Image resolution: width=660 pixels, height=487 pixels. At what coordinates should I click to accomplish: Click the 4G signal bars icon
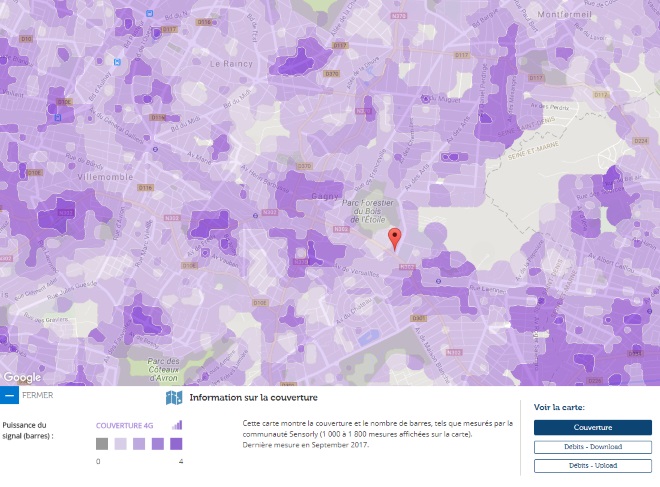point(177,425)
